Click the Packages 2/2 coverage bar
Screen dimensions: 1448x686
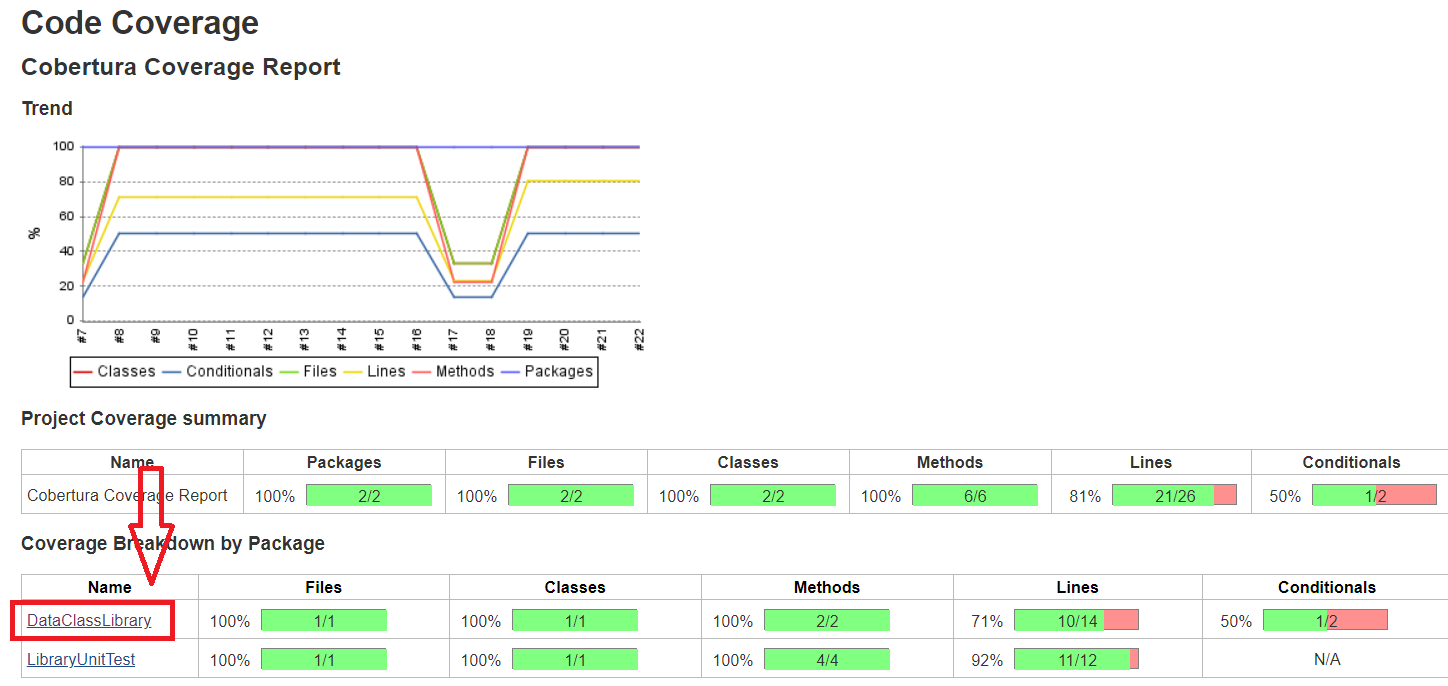tap(369, 495)
